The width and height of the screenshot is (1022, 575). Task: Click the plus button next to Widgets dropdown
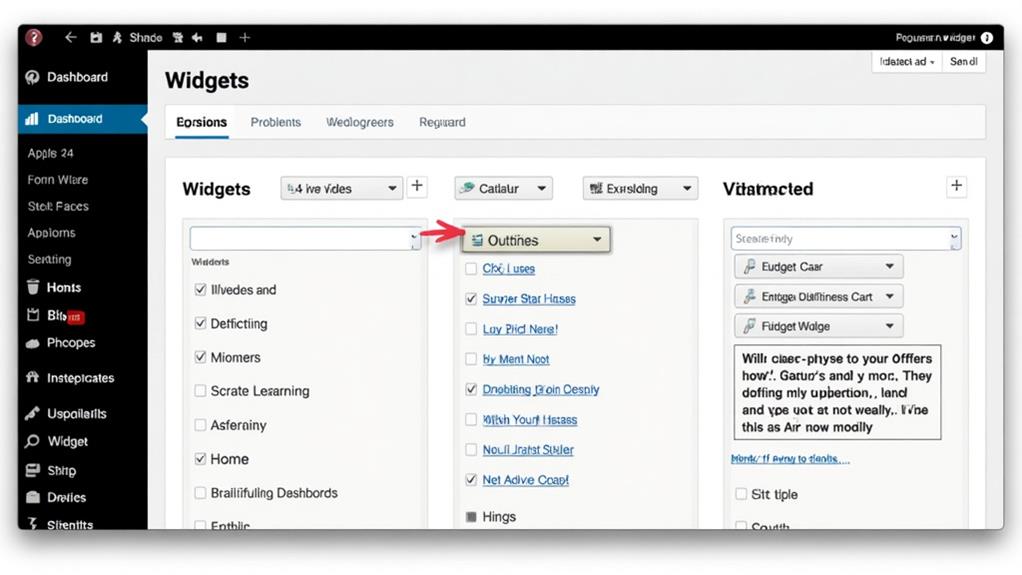pyautogui.click(x=417, y=187)
